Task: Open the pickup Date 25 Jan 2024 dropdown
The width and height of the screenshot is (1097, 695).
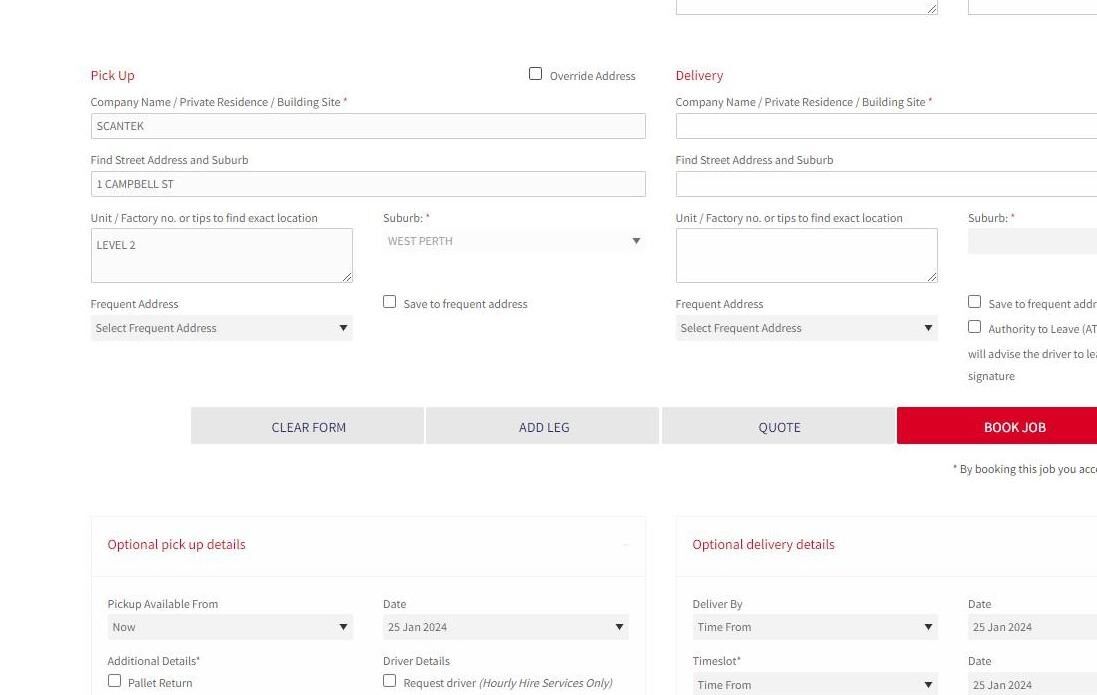Action: click(x=506, y=627)
